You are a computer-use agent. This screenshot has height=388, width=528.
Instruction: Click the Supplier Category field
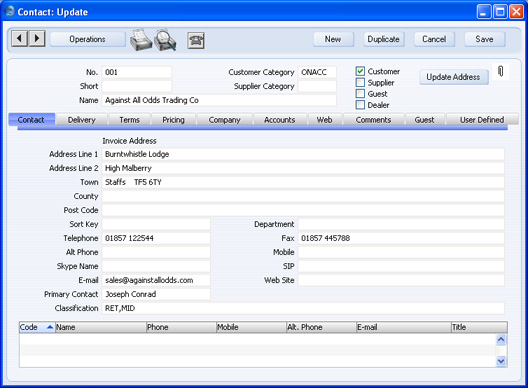(x=317, y=86)
